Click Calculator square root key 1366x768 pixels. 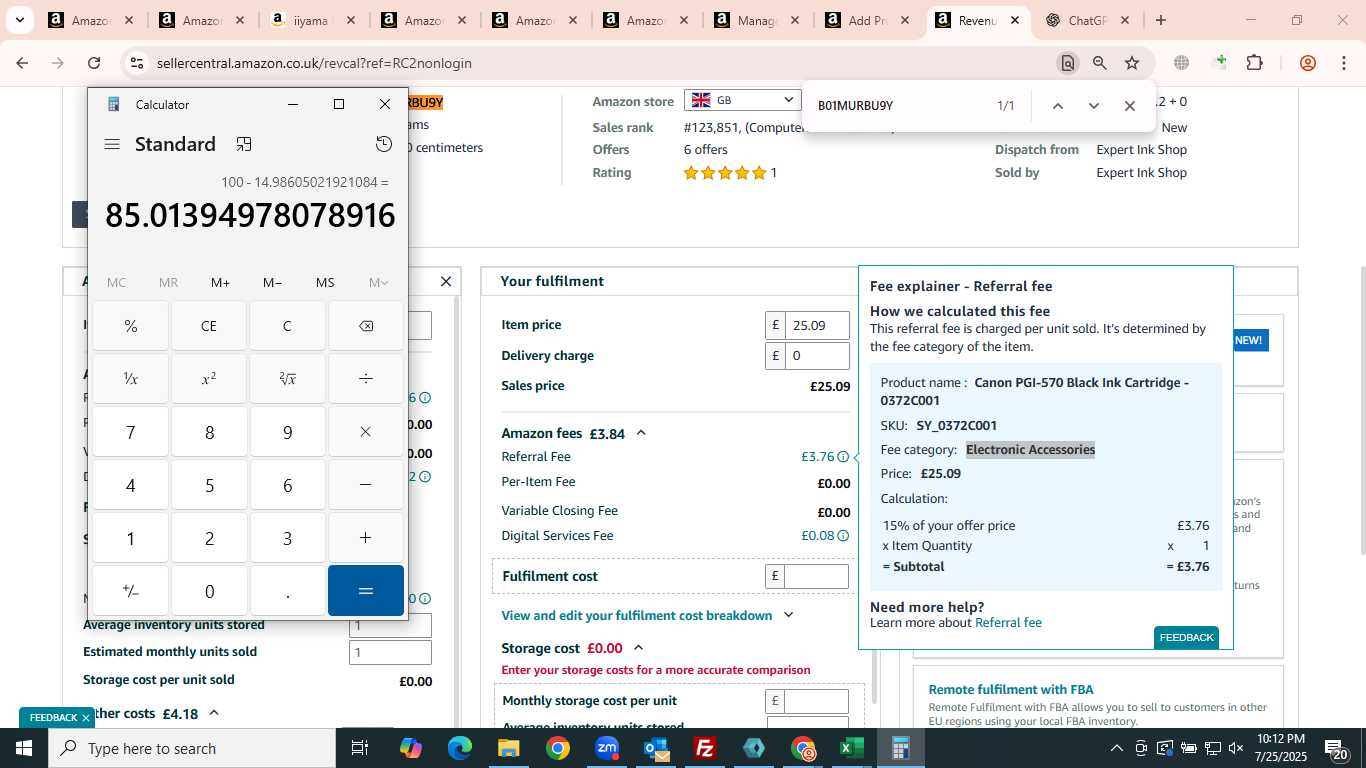pyautogui.click(x=287, y=379)
